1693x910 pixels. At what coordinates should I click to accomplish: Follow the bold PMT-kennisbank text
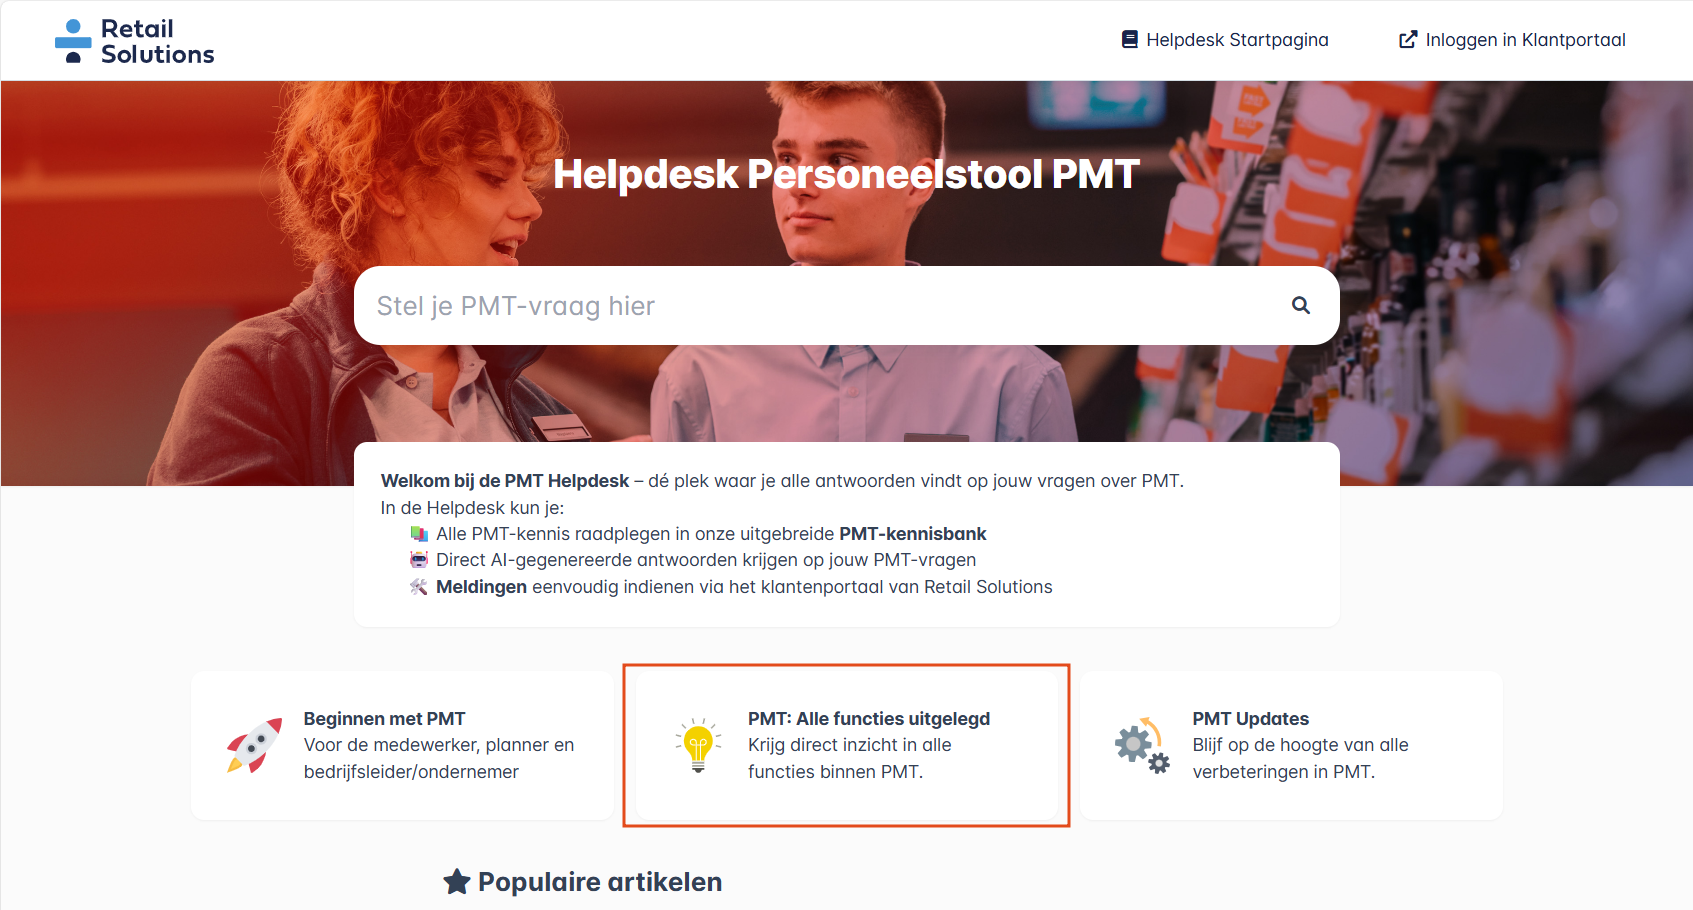912,534
